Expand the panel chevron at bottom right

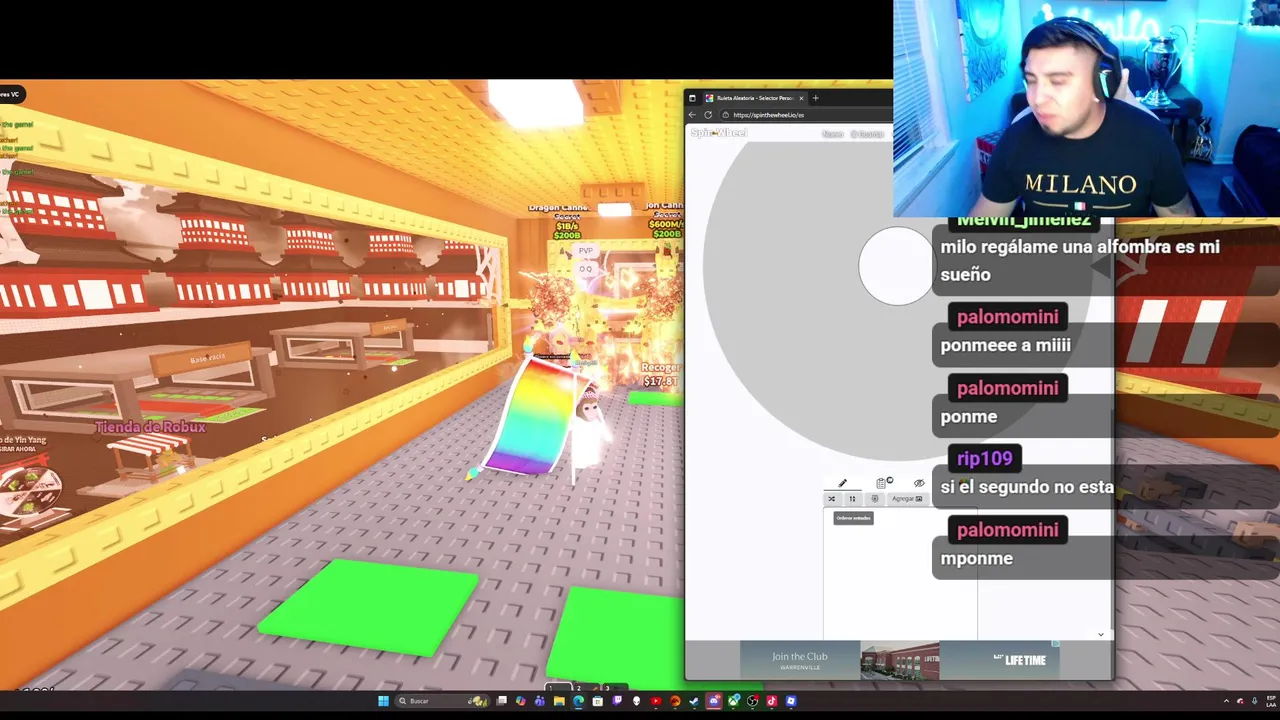(x=1101, y=634)
